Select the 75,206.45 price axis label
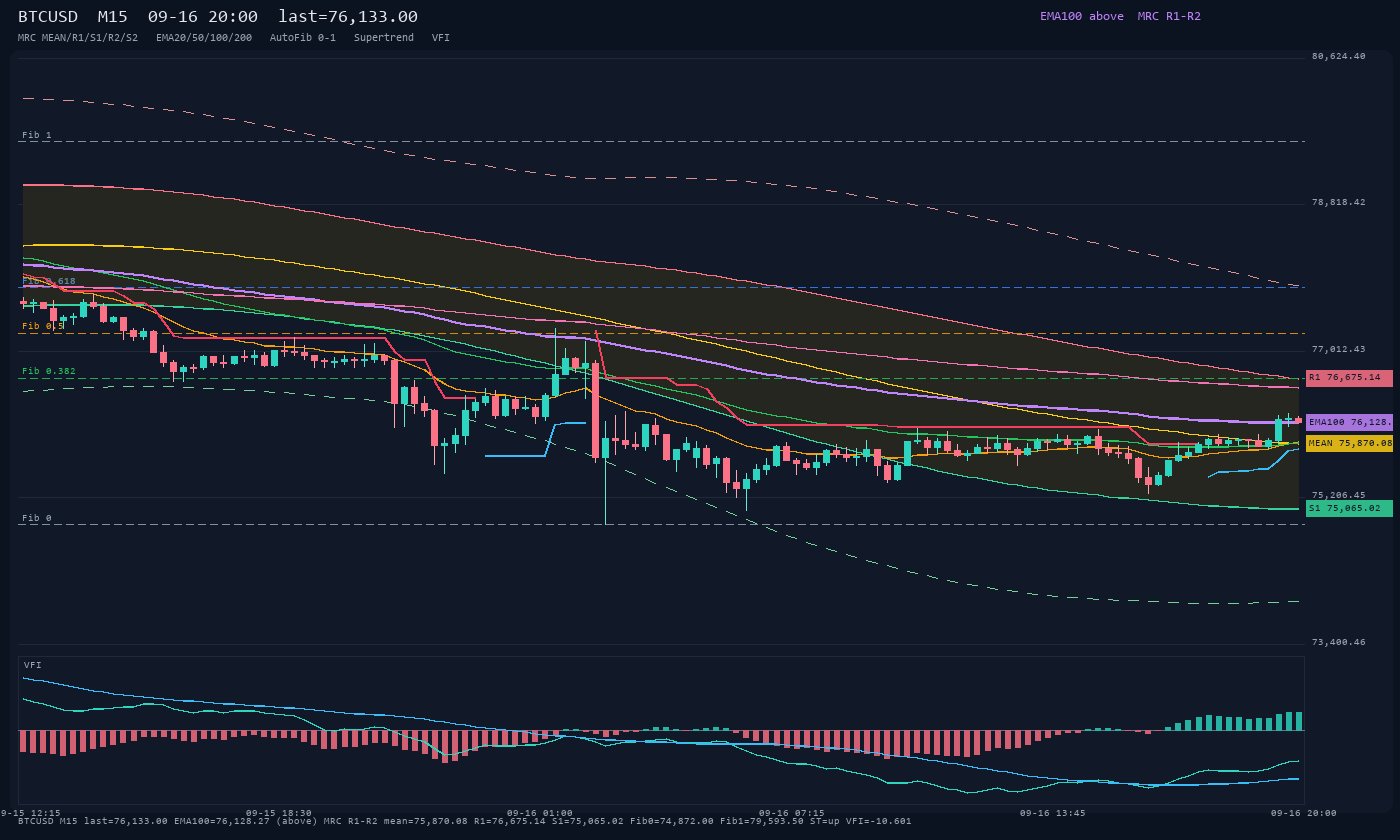 click(1338, 495)
